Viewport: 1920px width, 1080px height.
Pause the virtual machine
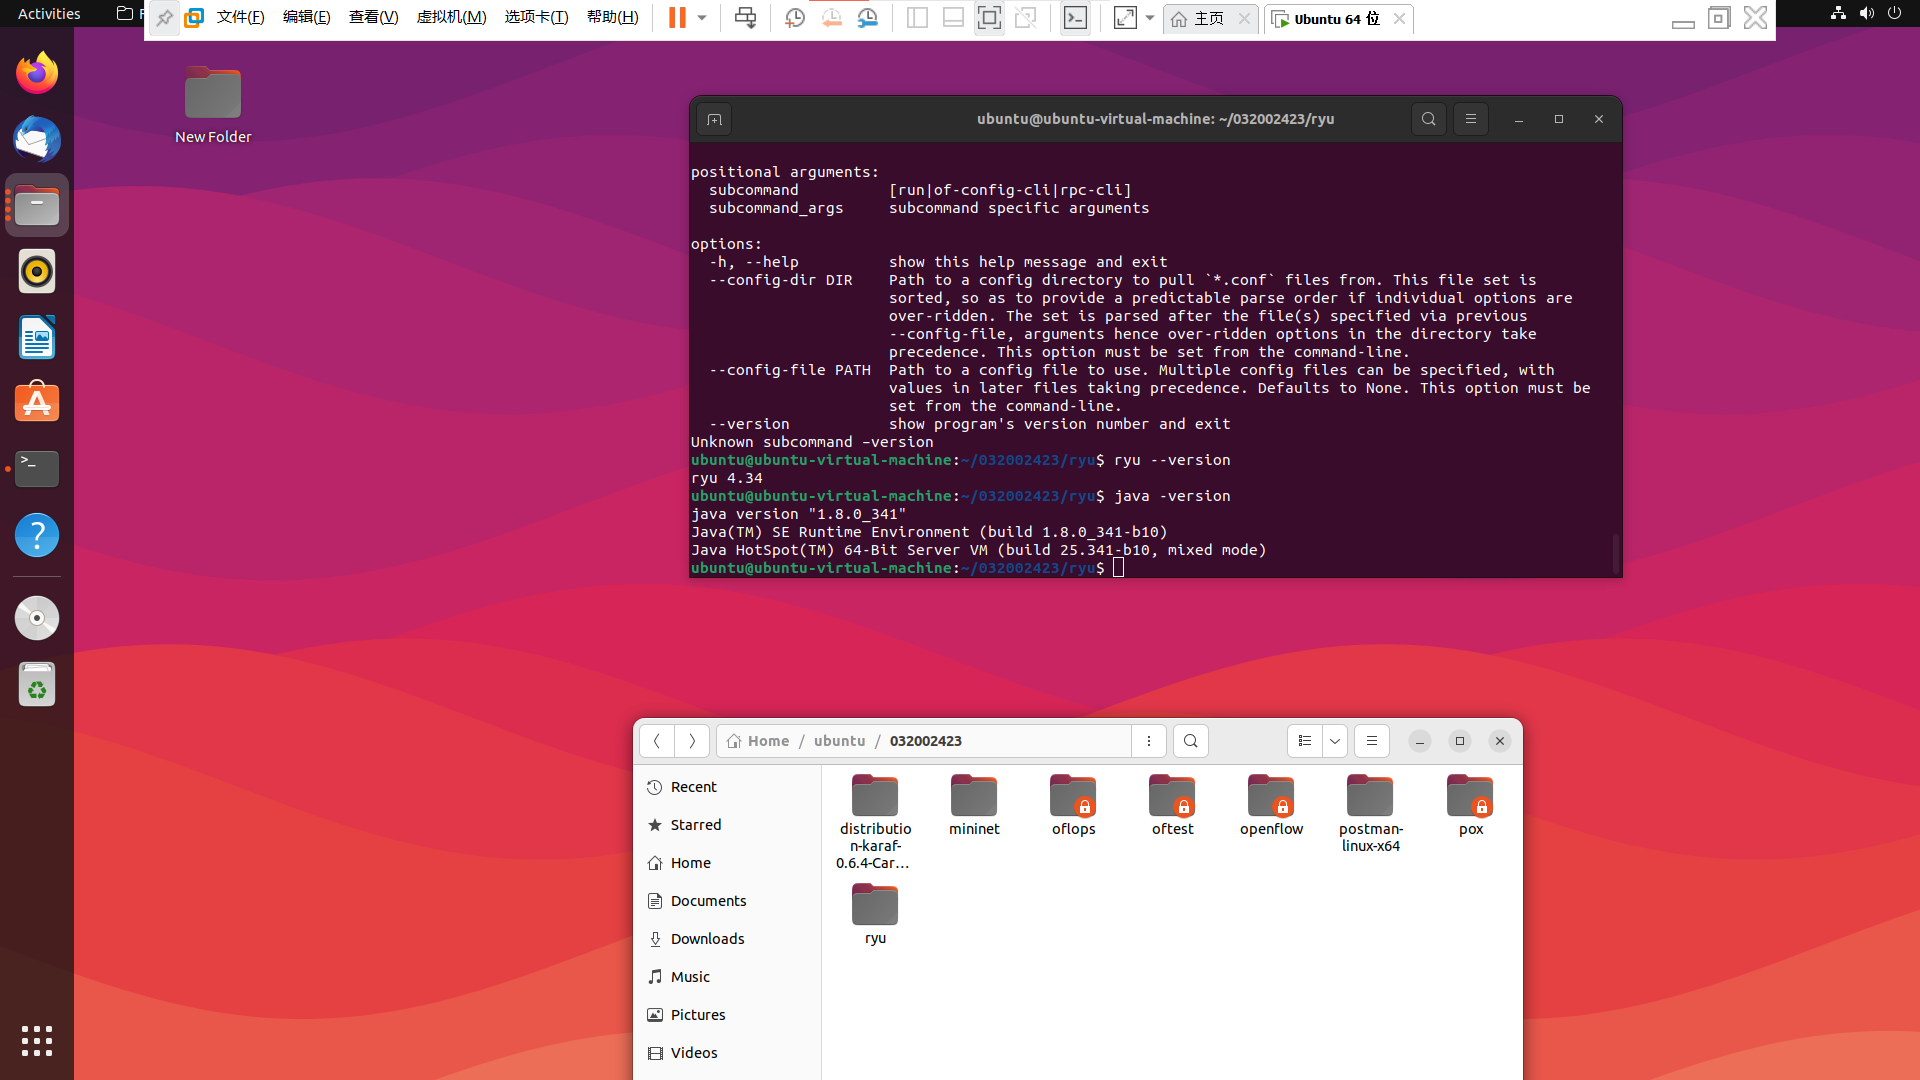coord(677,18)
